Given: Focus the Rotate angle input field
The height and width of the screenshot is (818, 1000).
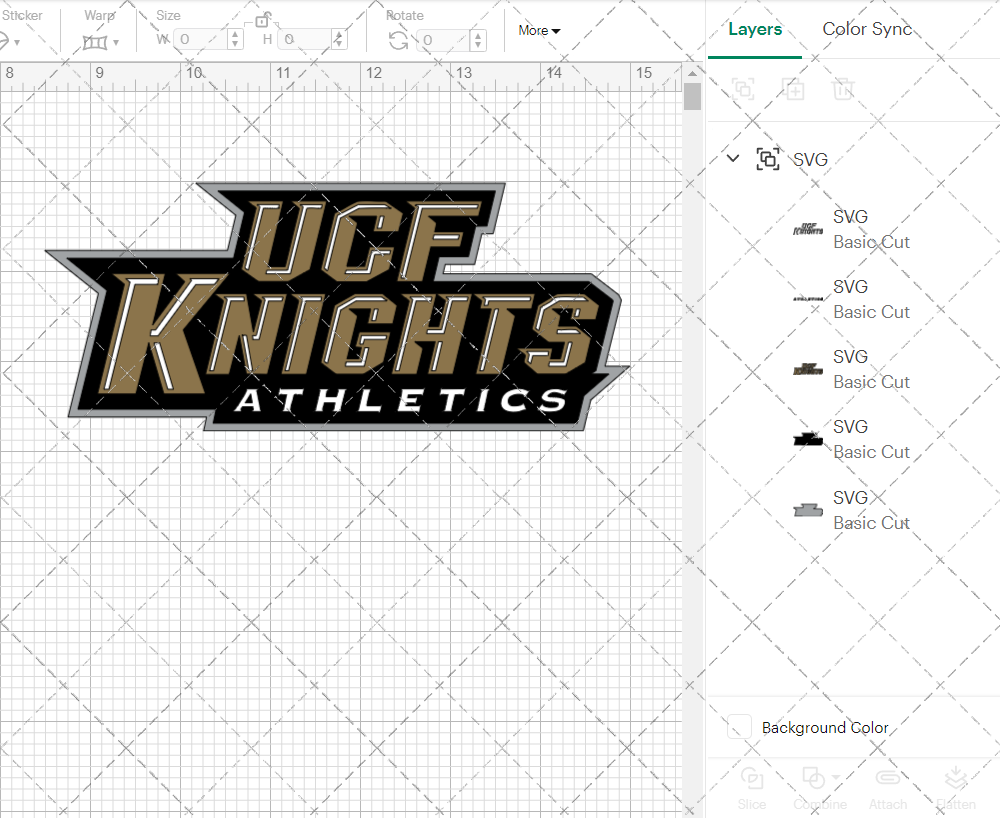Looking at the screenshot, I should click(444, 40).
